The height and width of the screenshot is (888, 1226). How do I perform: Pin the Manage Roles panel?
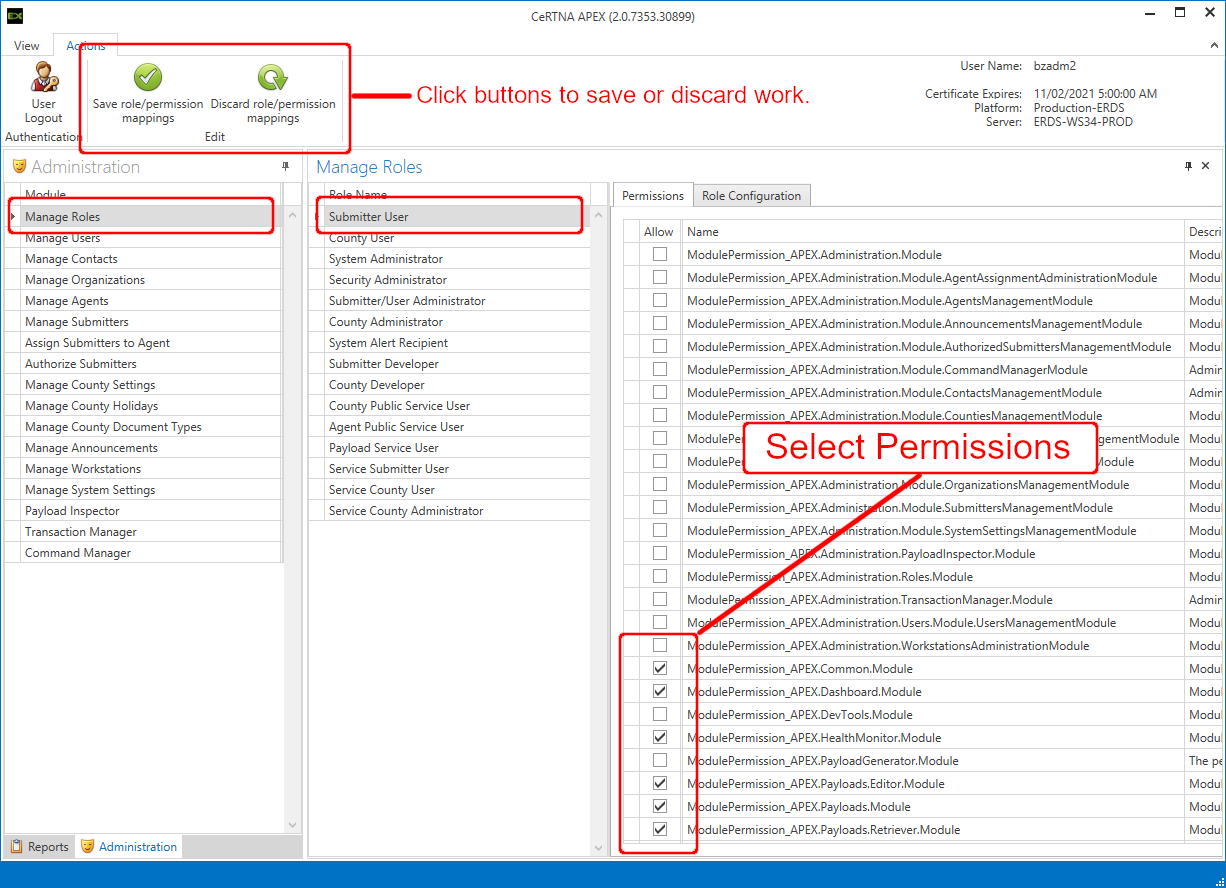tap(1188, 166)
